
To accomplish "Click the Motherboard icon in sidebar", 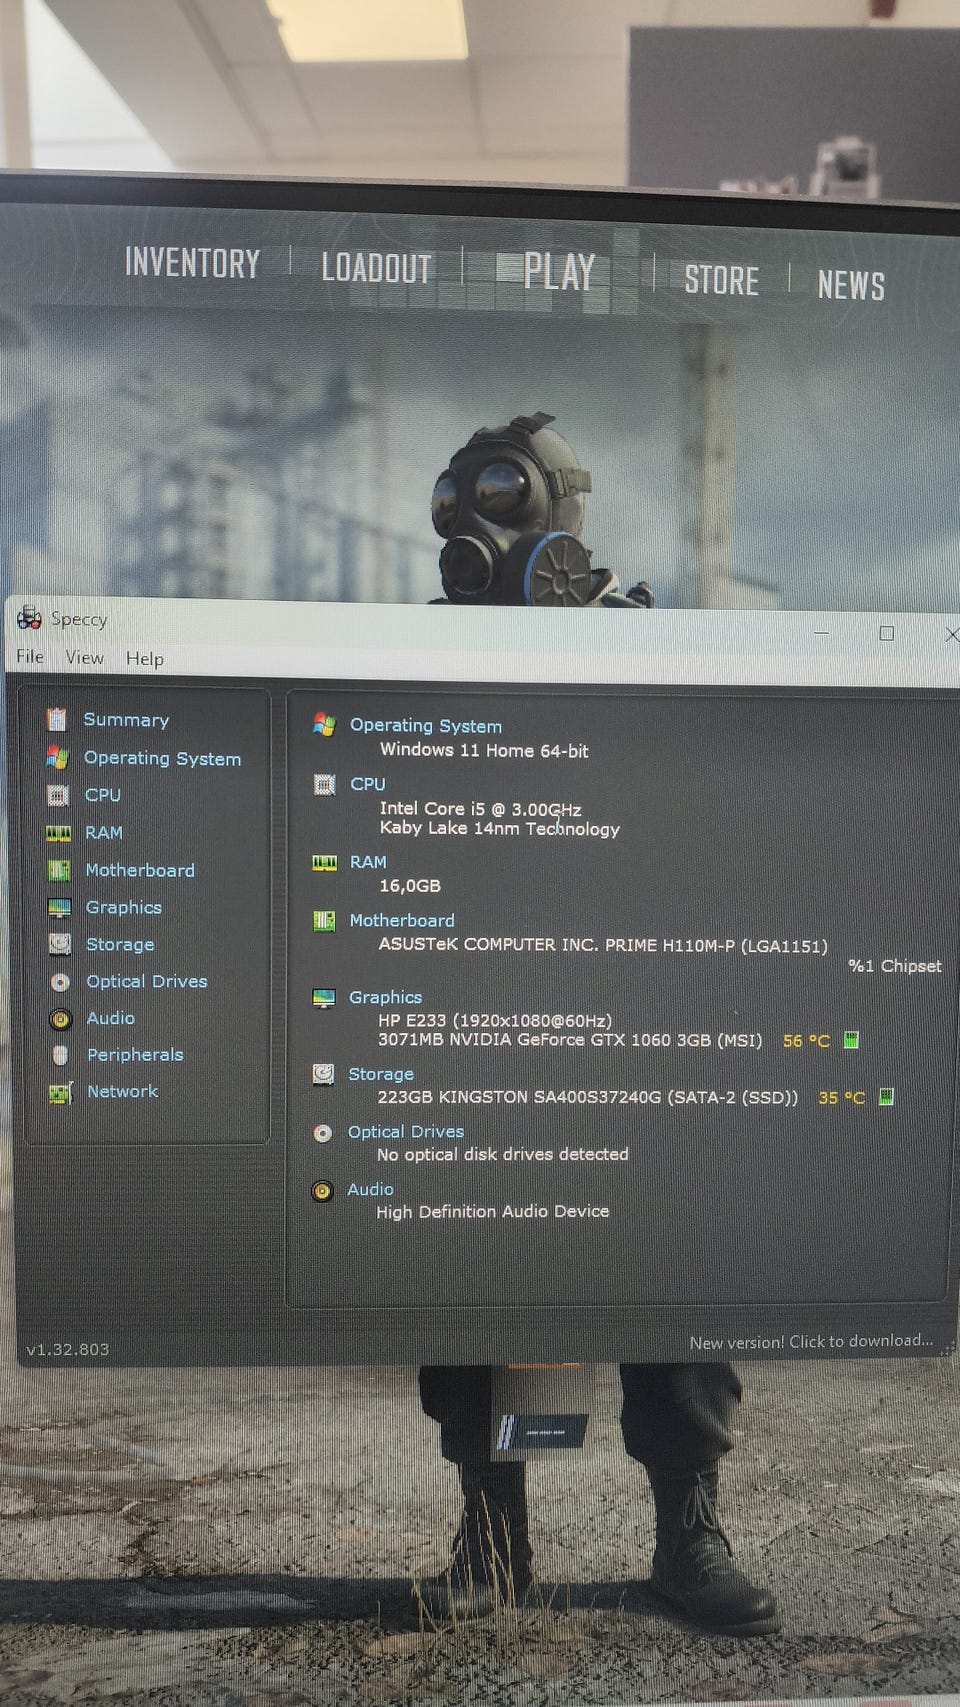I will [59, 870].
